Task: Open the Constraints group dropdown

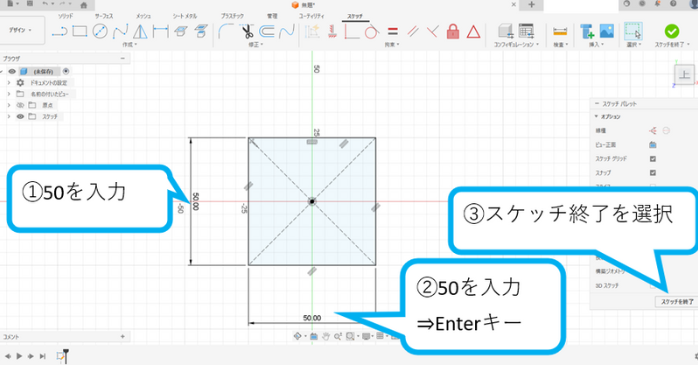Action: (392, 45)
